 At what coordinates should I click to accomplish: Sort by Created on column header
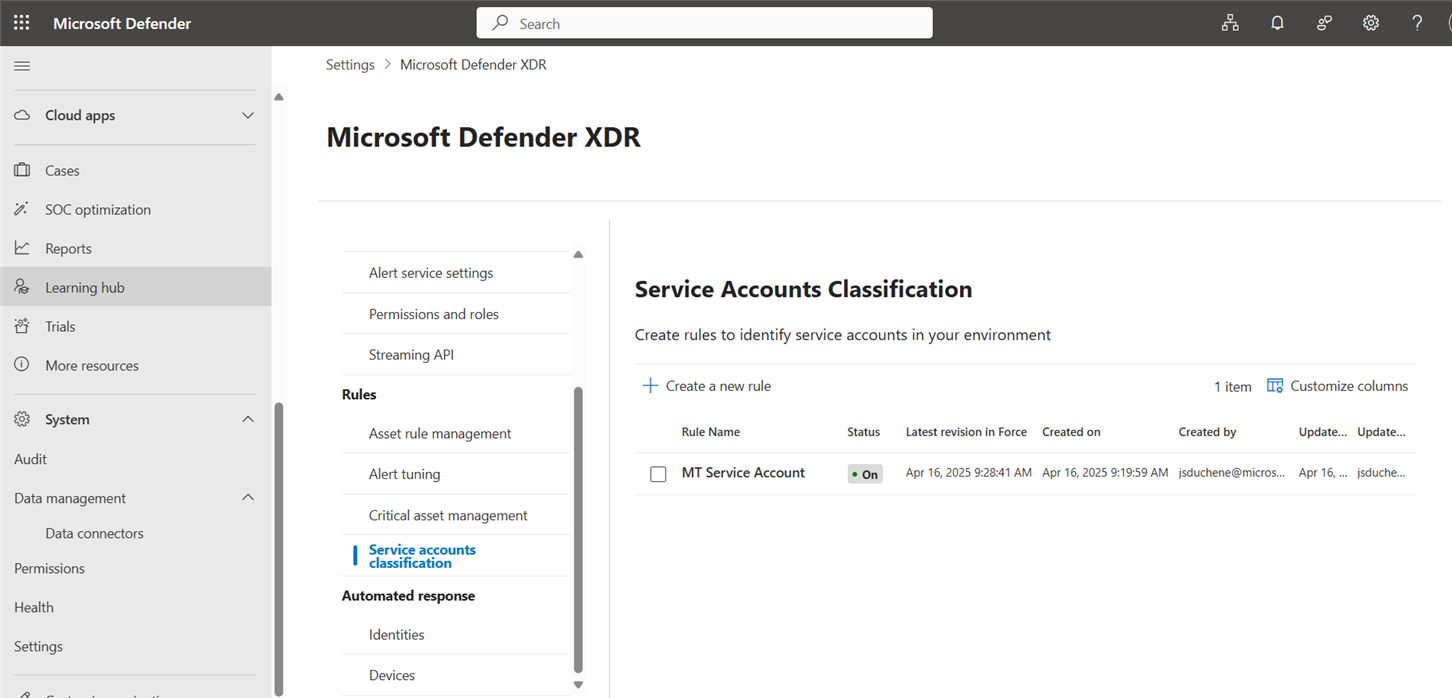click(x=1071, y=432)
